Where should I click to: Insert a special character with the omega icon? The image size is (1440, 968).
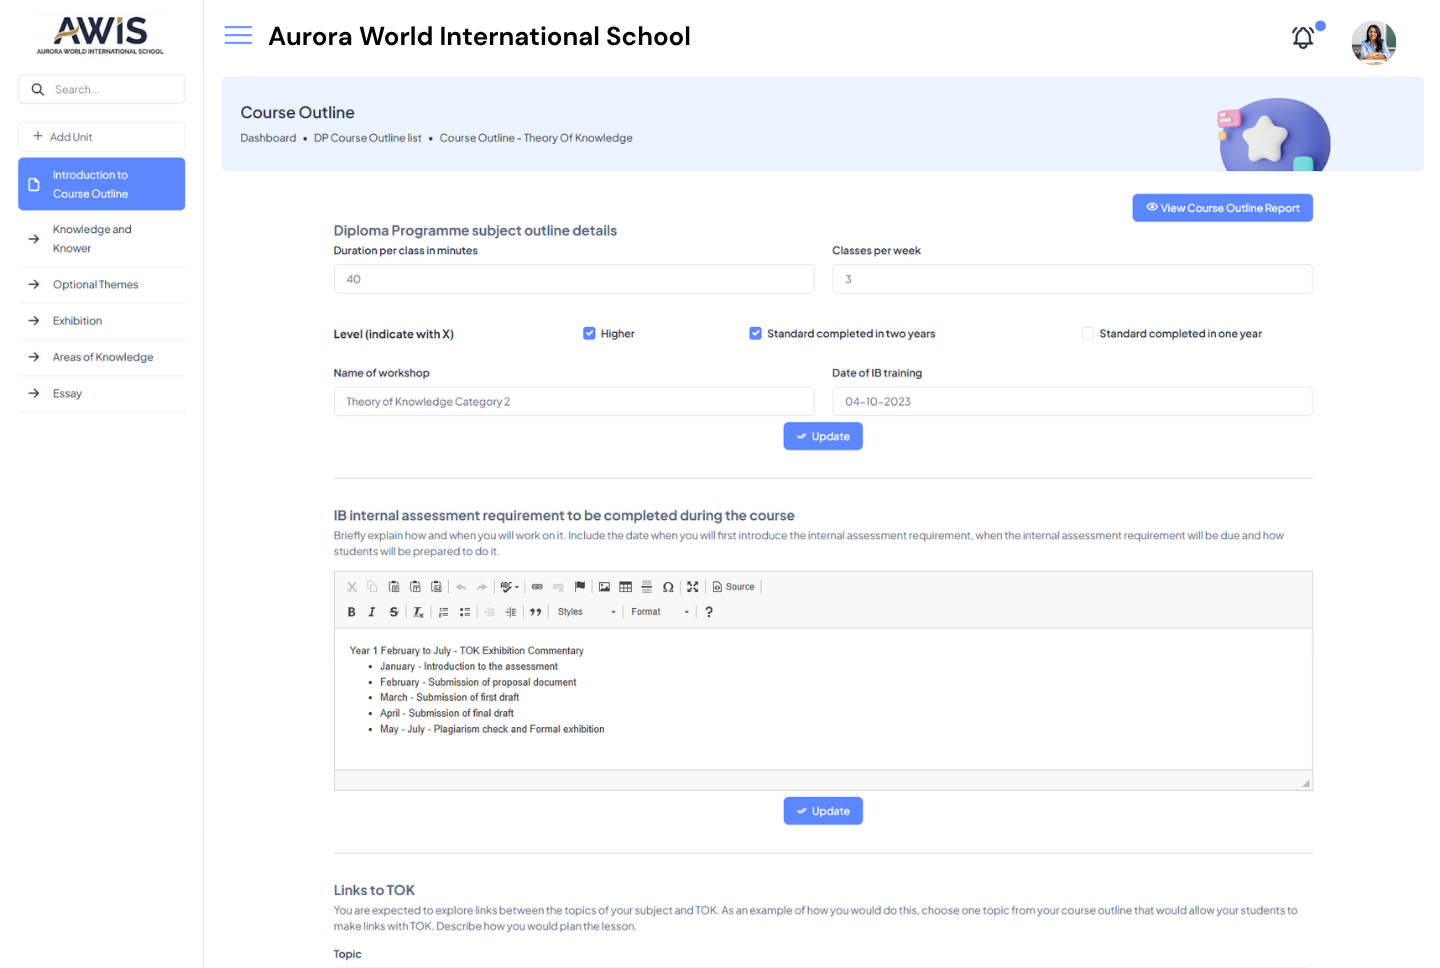click(668, 587)
